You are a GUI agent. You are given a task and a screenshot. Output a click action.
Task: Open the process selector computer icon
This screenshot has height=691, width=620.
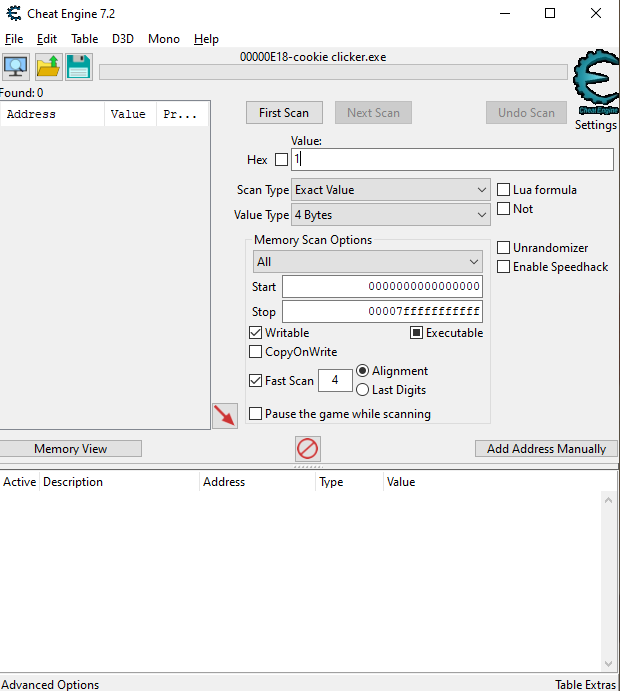(x=16, y=67)
